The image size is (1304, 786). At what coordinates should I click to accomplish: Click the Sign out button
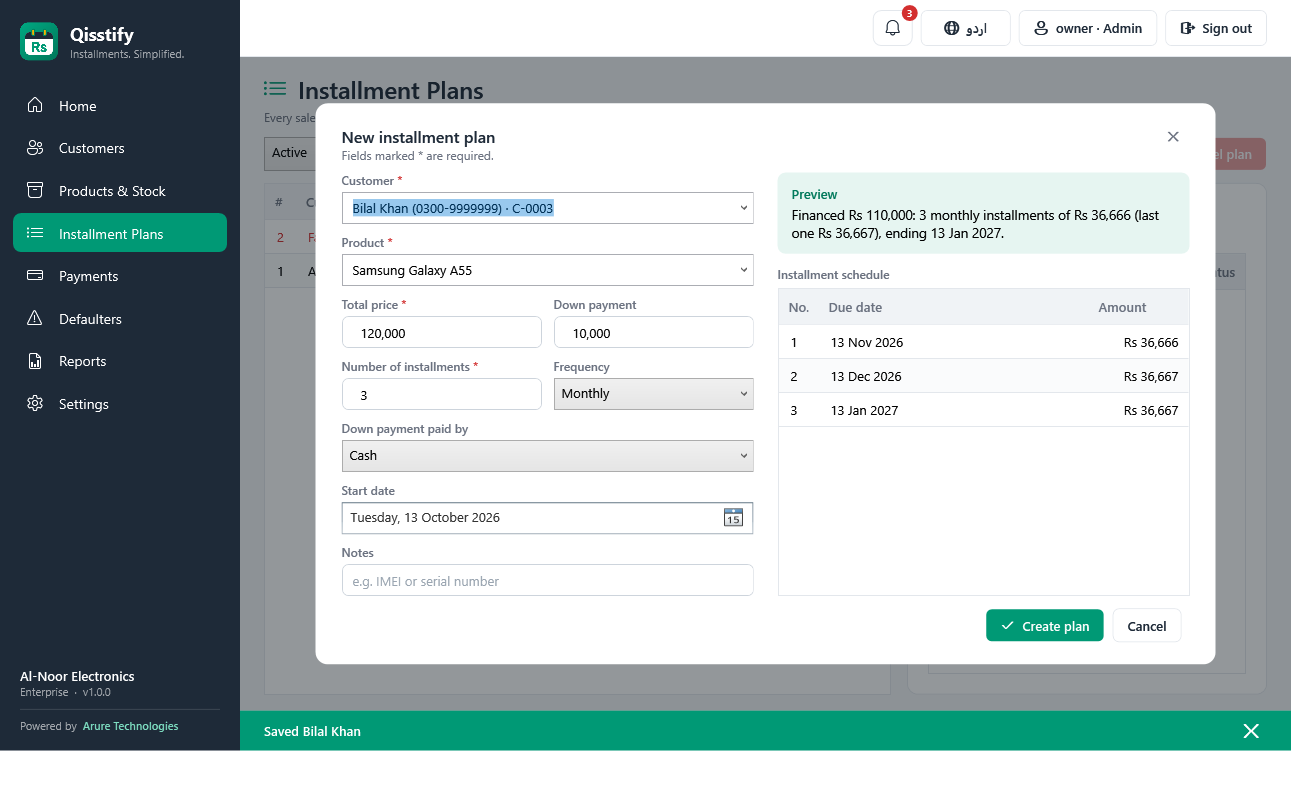point(1215,28)
